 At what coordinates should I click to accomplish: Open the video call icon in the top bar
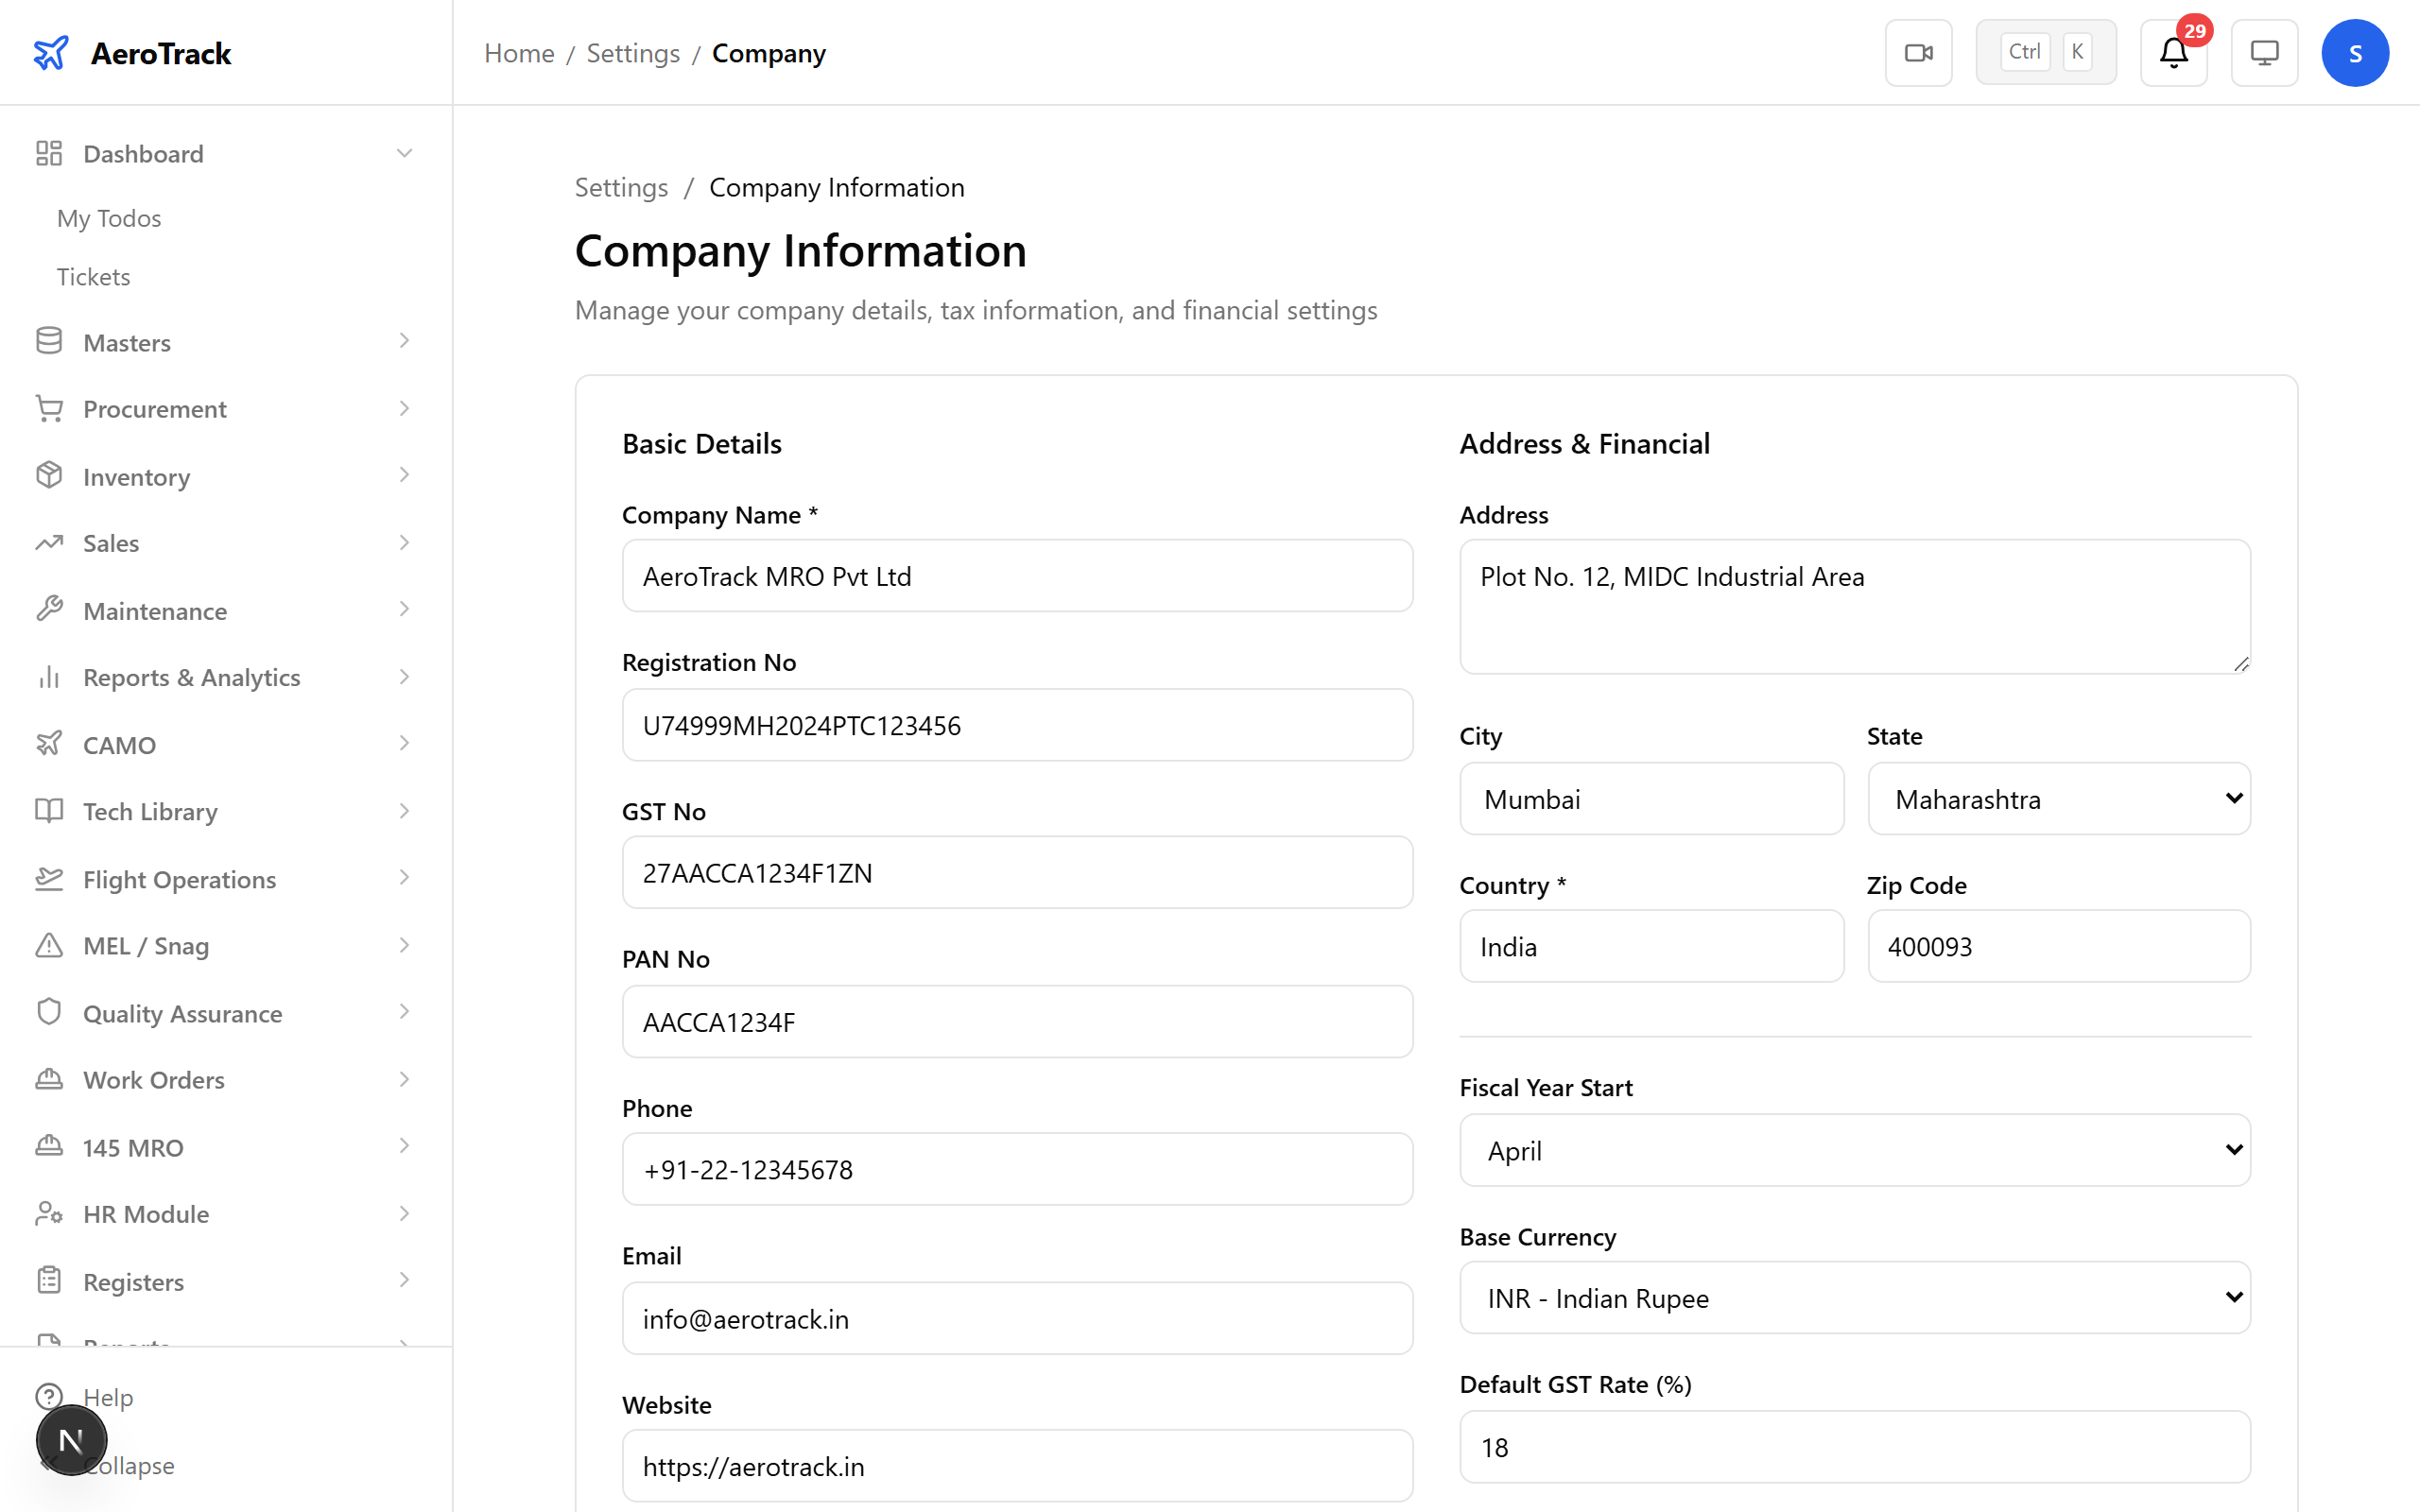(x=1918, y=52)
